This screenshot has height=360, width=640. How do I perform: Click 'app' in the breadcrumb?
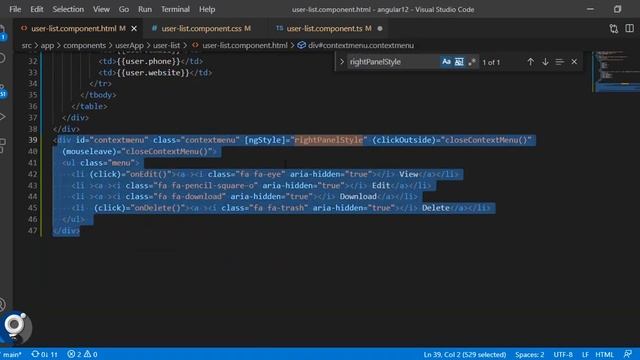click(x=47, y=45)
